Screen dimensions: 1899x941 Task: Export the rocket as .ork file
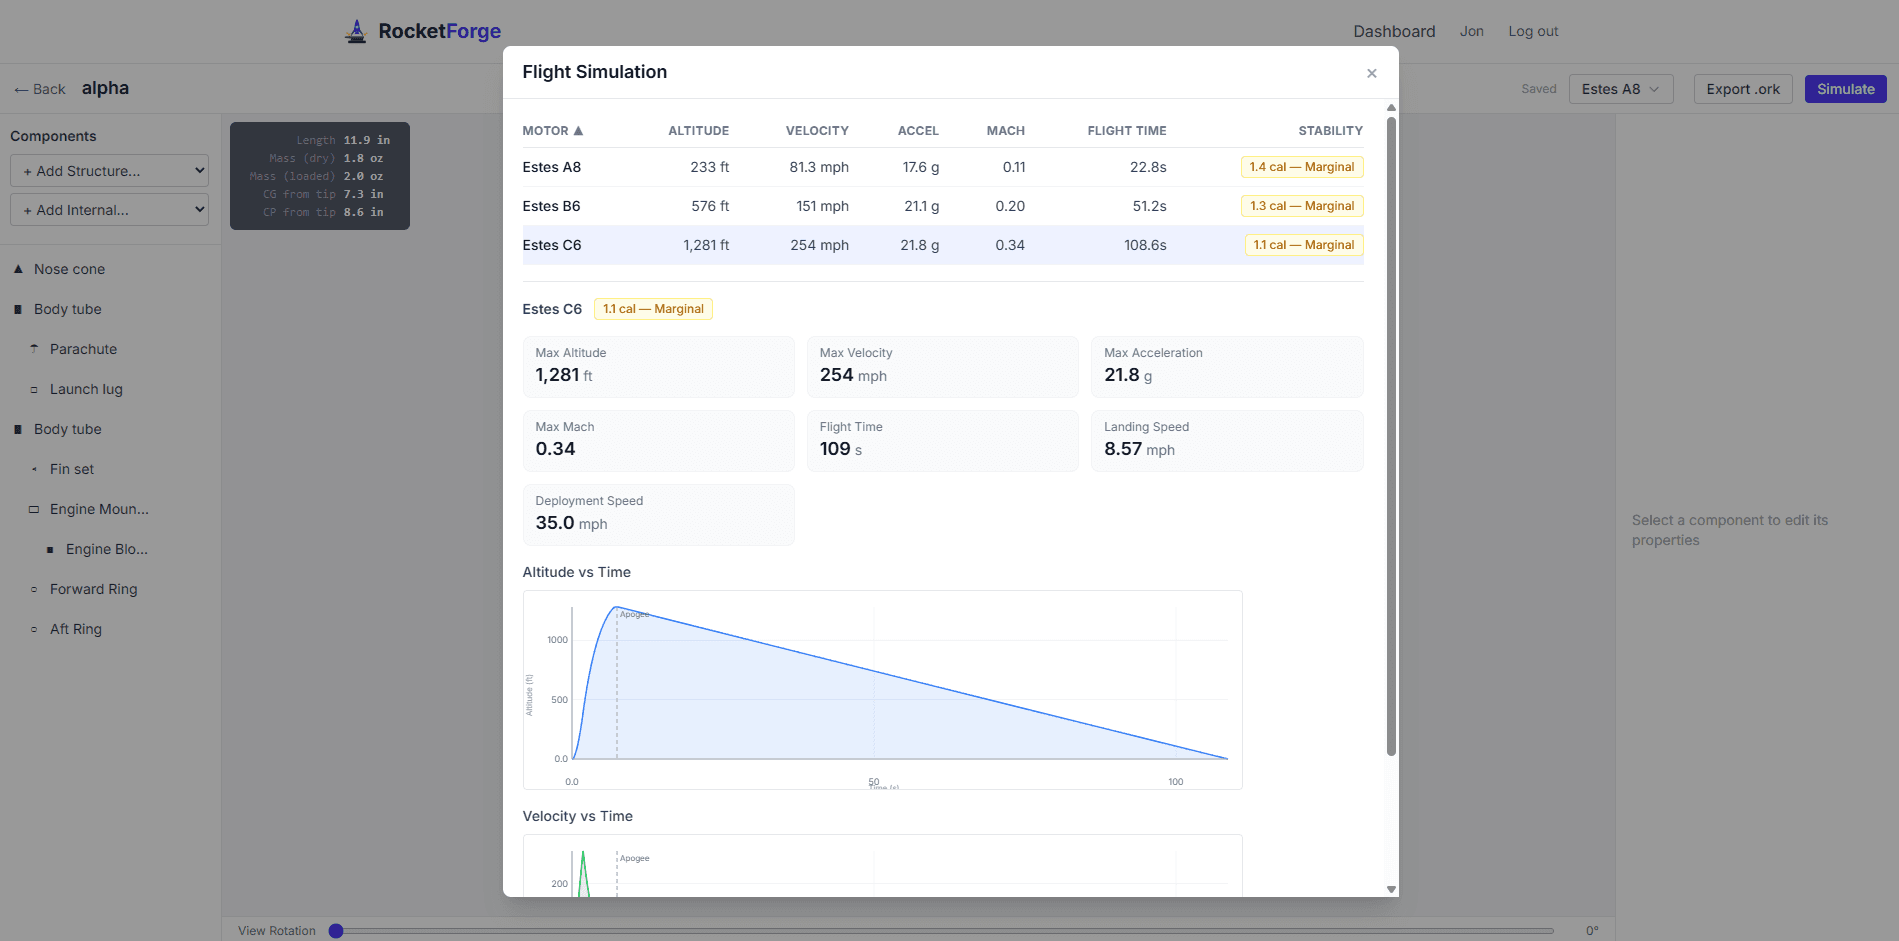click(1742, 89)
